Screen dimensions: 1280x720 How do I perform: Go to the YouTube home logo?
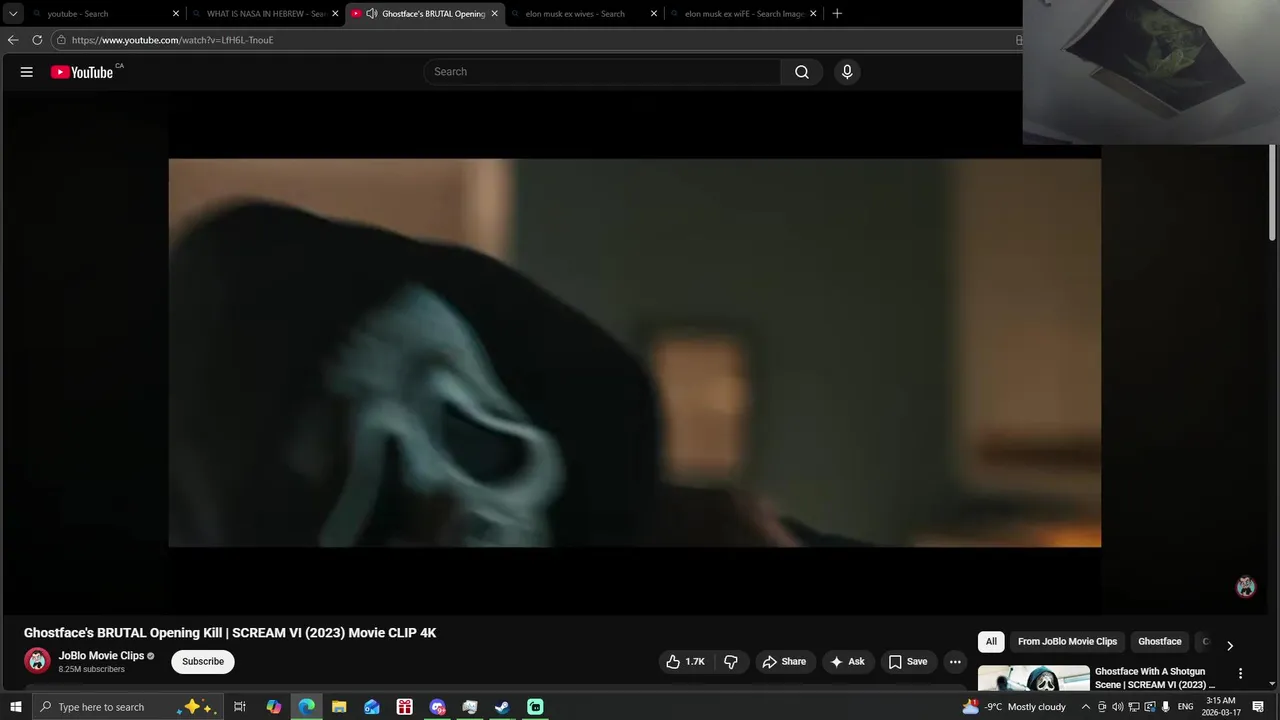(x=82, y=72)
